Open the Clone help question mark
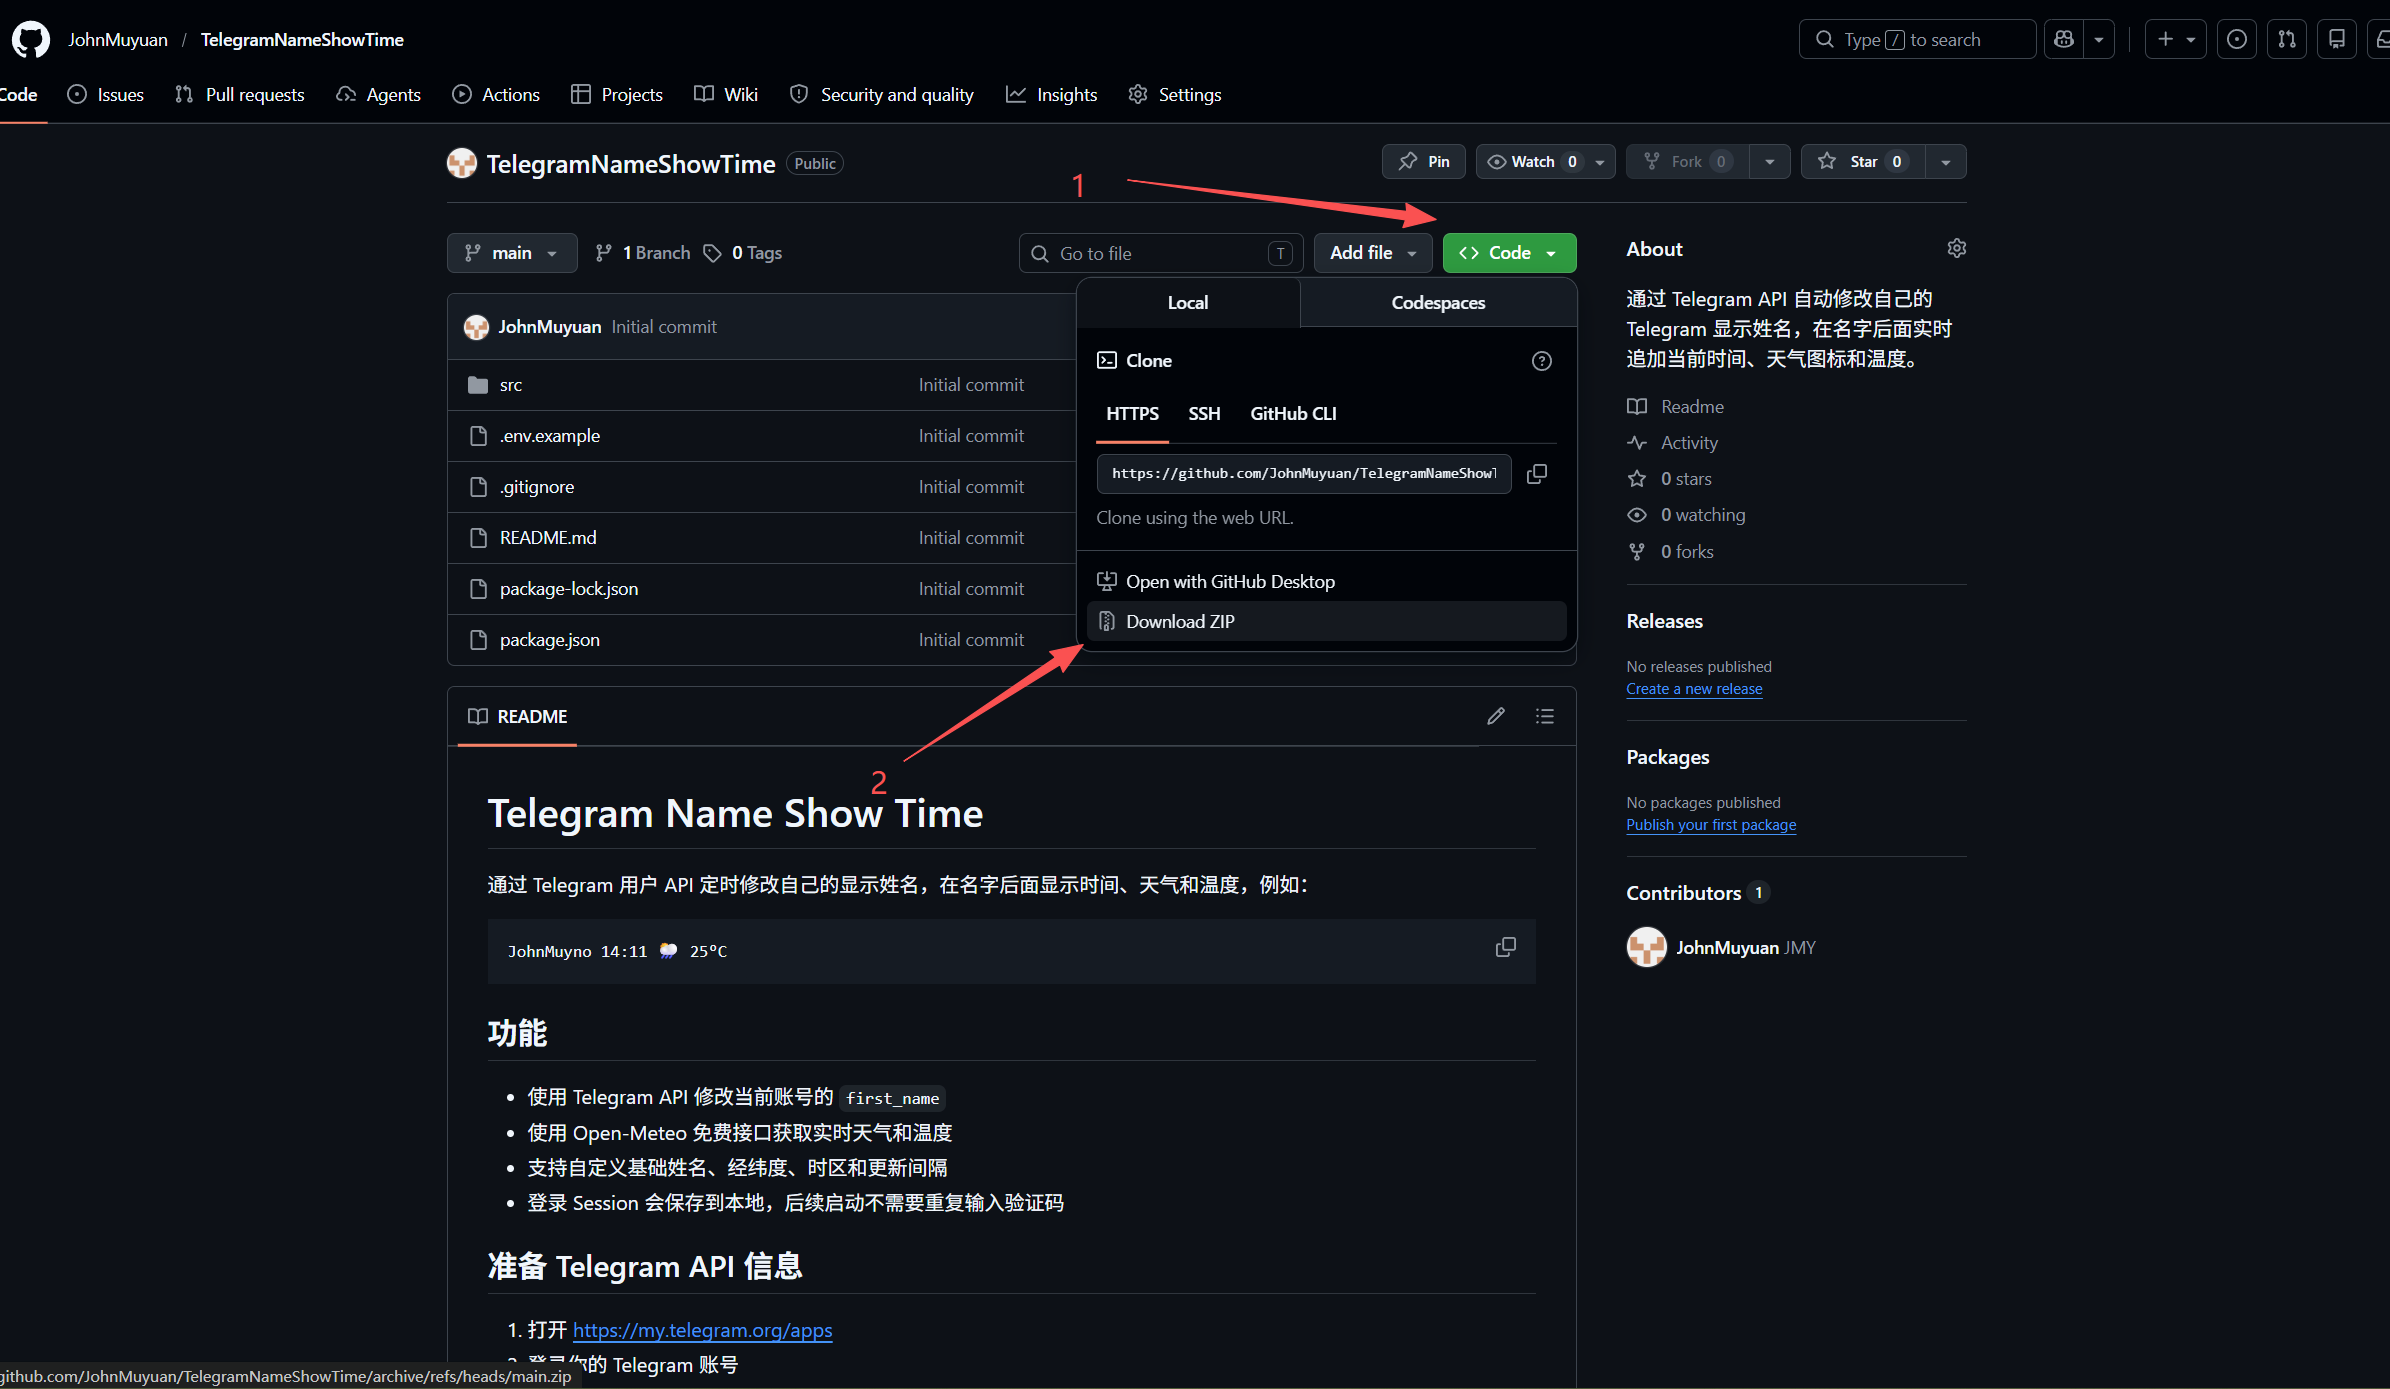This screenshot has width=2390, height=1389. click(x=1542, y=361)
